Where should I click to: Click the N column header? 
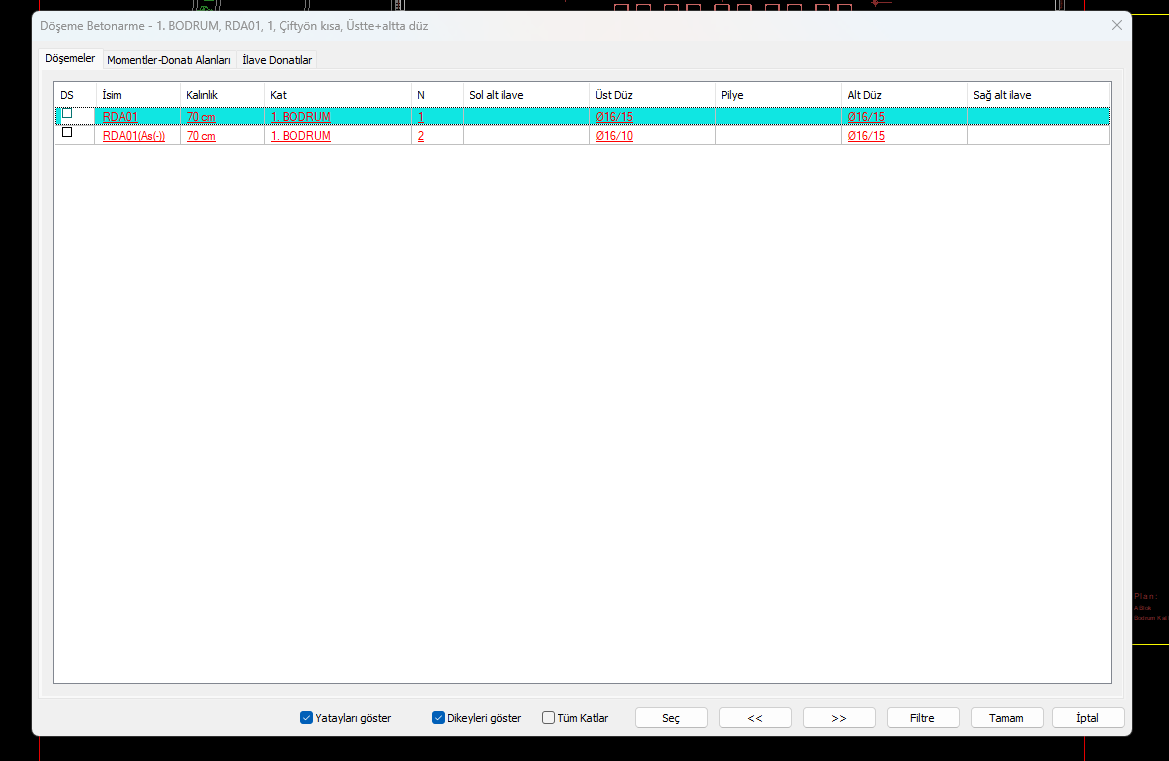437,95
